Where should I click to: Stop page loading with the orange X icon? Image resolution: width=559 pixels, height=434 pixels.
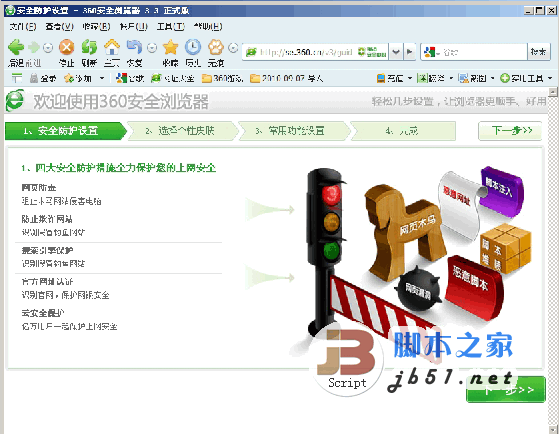(x=67, y=47)
